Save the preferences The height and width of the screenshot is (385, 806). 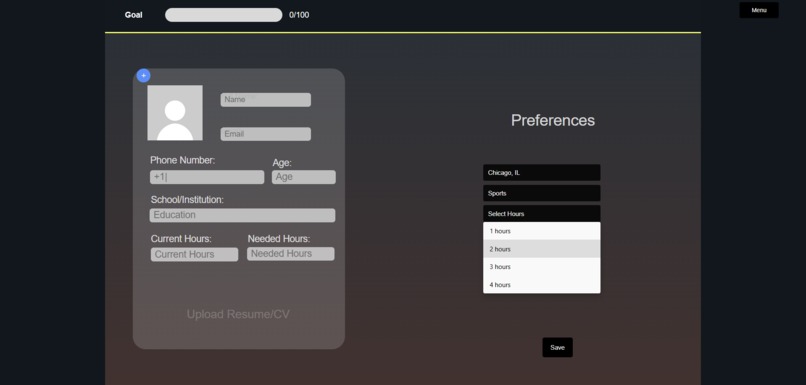tap(557, 347)
